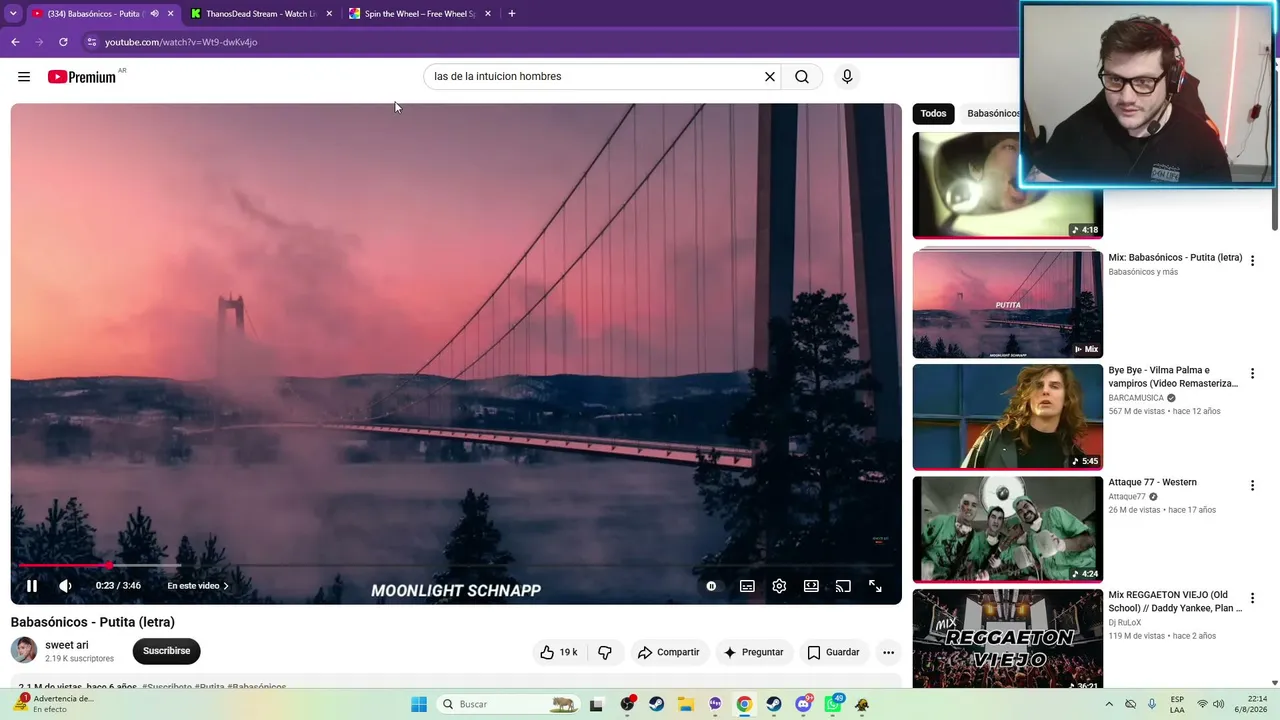Show hidden system tray icons
1280x720 pixels.
point(1109,704)
